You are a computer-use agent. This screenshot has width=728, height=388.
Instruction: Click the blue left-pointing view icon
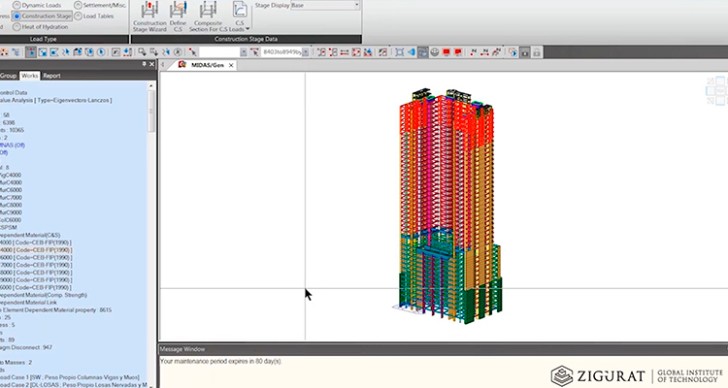(x=411, y=52)
